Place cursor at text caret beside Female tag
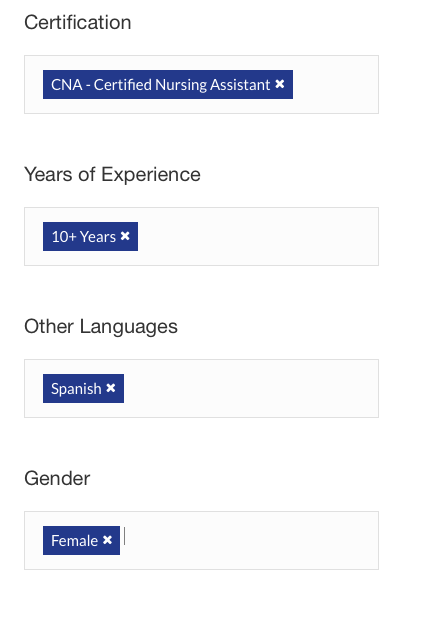 click(x=125, y=536)
